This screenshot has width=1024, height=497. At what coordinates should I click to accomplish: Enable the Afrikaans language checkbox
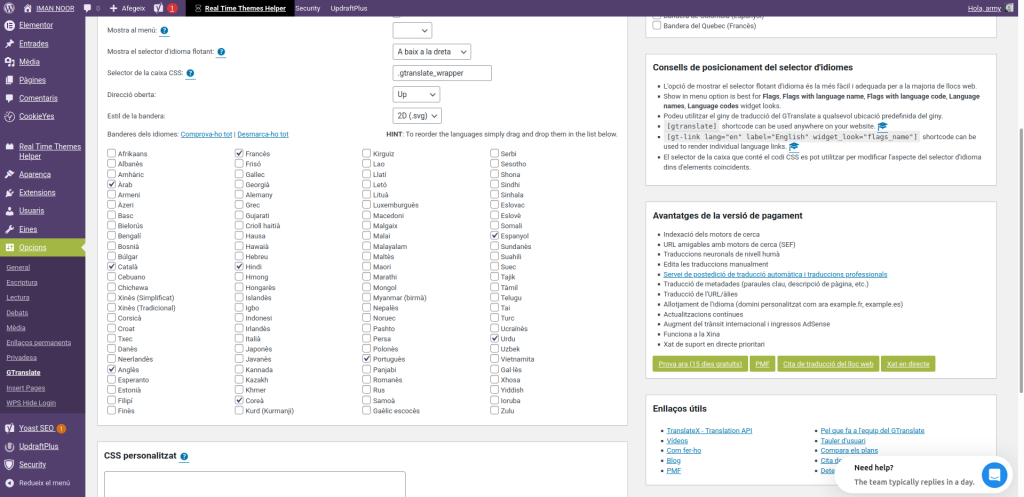pyautogui.click(x=112, y=154)
